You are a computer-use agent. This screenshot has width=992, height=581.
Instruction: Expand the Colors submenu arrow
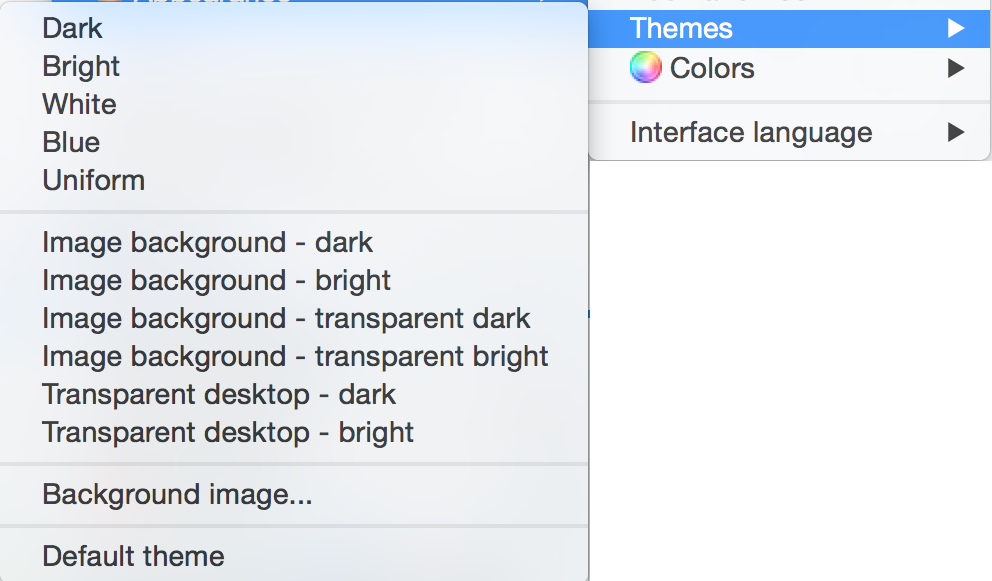click(955, 68)
